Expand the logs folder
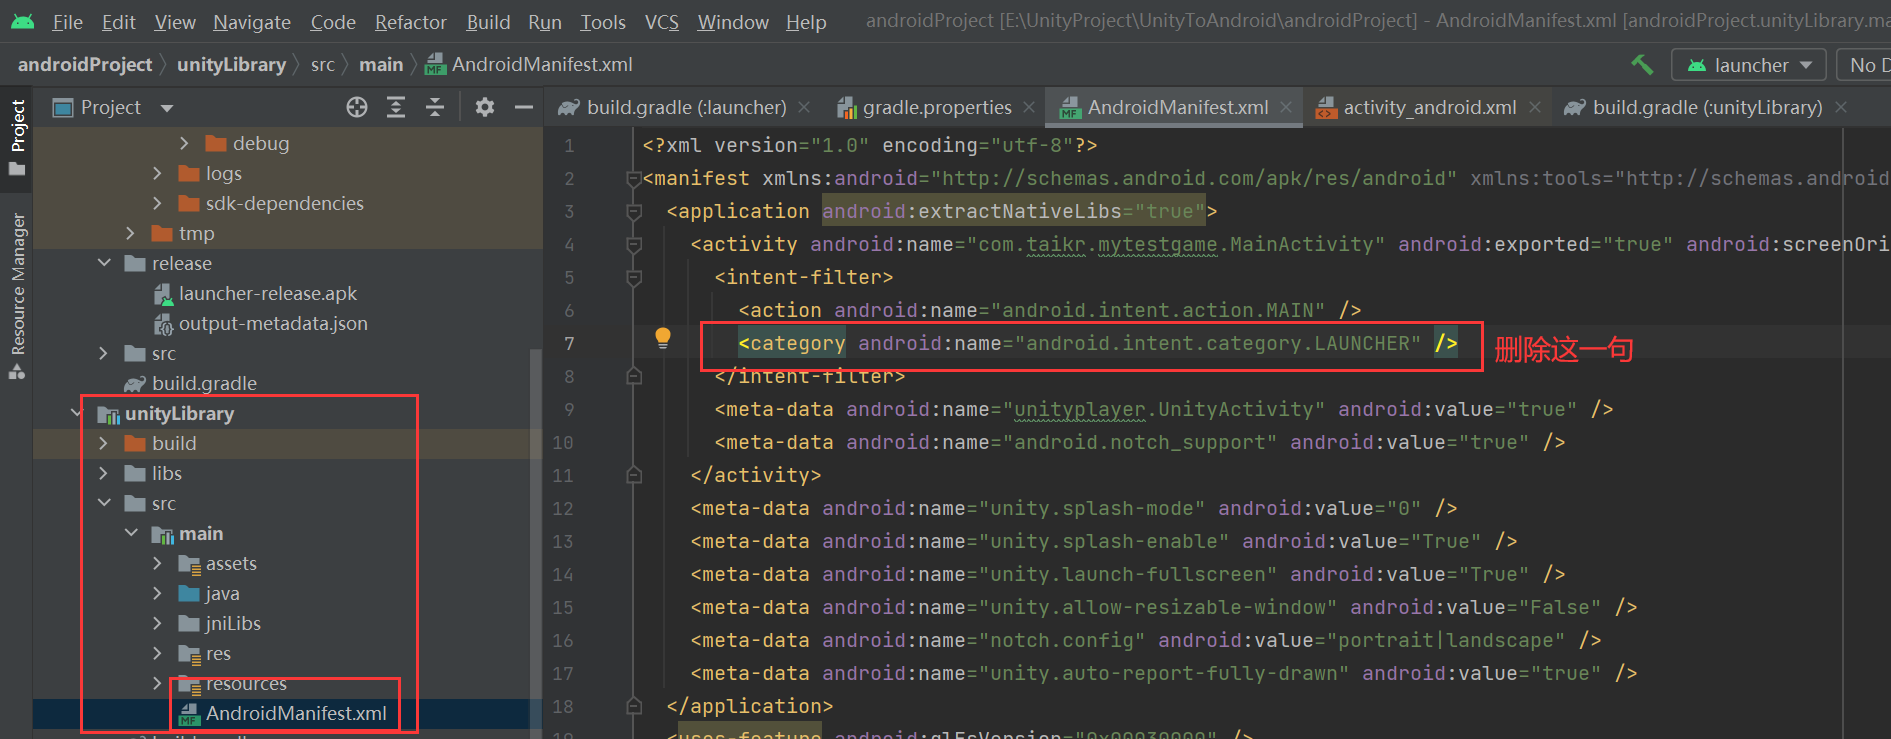 [157, 174]
